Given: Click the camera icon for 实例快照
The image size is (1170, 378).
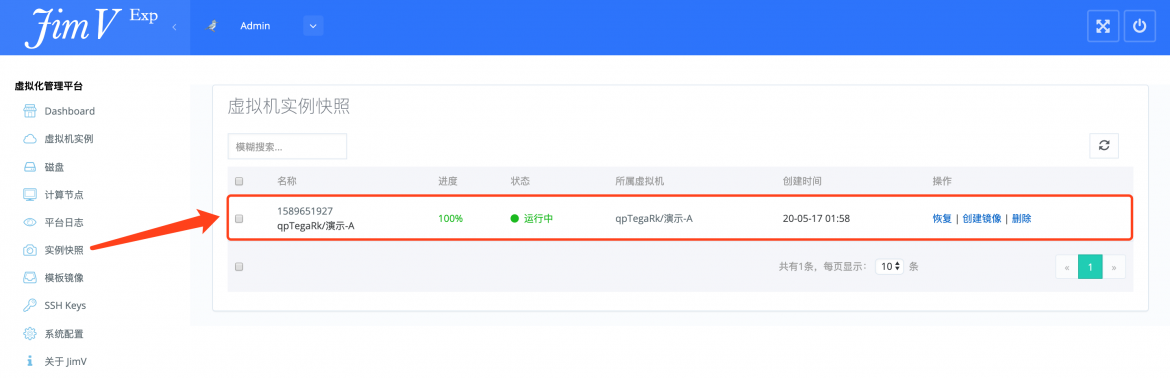Looking at the screenshot, I should point(30,250).
